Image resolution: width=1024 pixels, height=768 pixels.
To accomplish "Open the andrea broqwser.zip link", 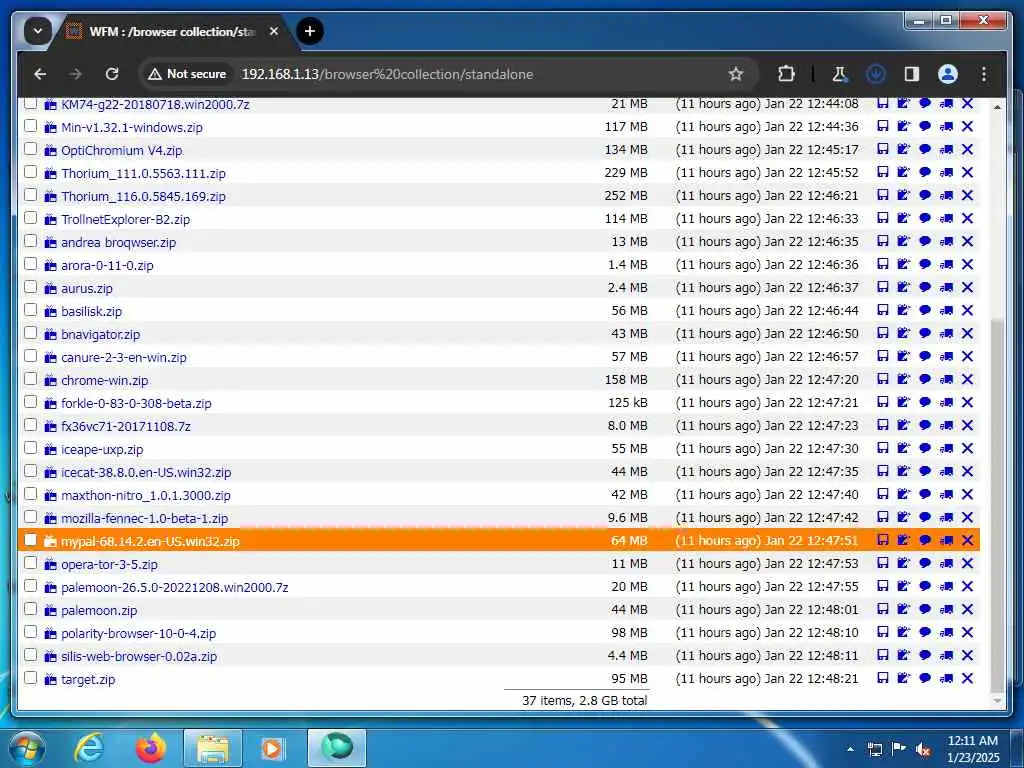I will pyautogui.click(x=118, y=242).
